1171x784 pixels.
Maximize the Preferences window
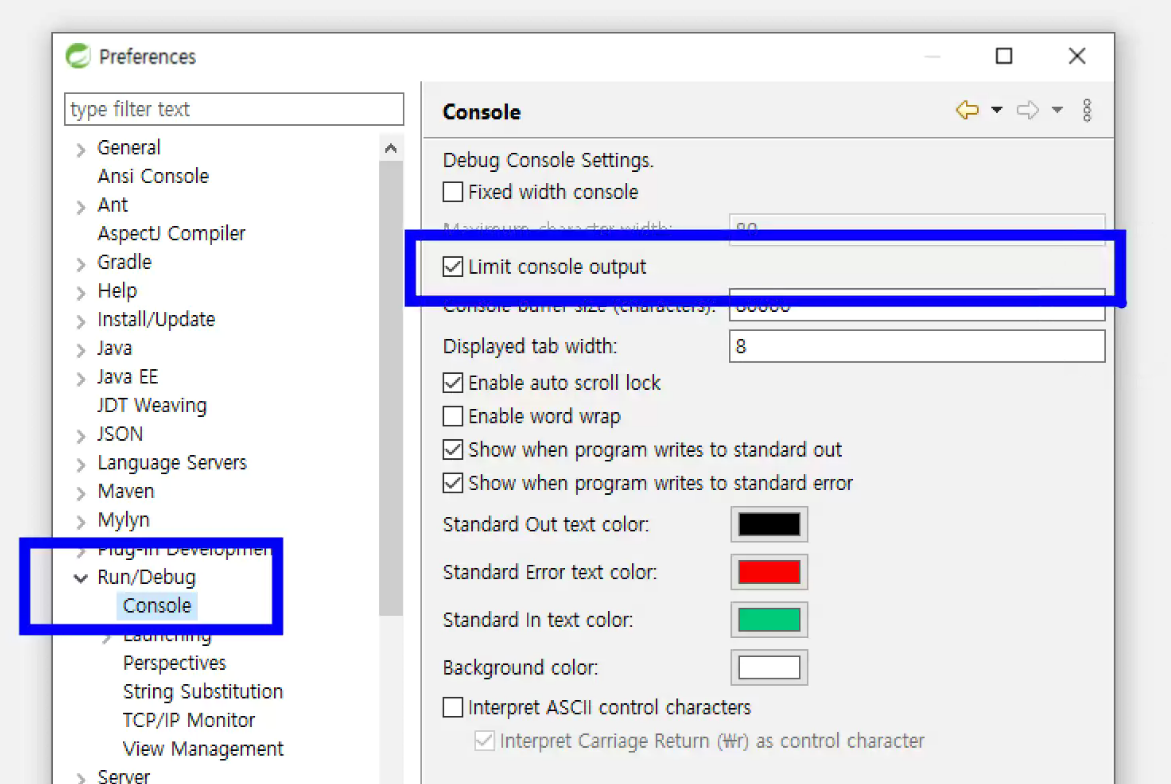coord(1004,56)
